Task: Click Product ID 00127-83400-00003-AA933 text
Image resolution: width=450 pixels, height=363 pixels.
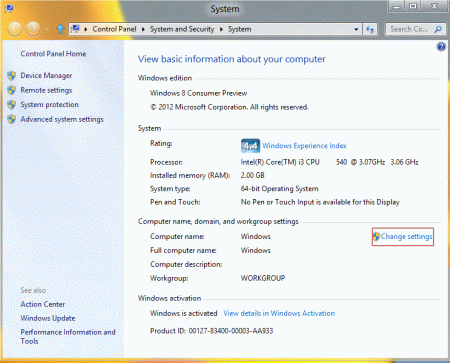Action: coord(212,331)
